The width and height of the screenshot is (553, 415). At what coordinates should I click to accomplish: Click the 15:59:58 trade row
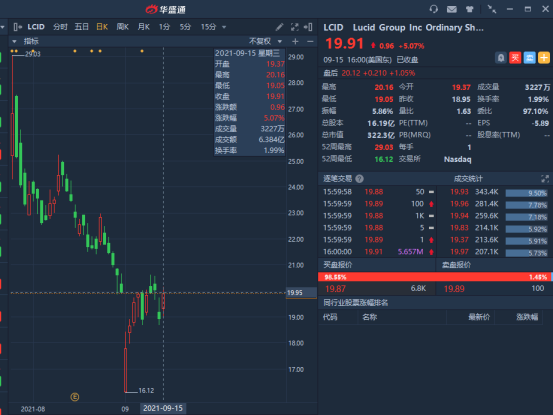377,192
